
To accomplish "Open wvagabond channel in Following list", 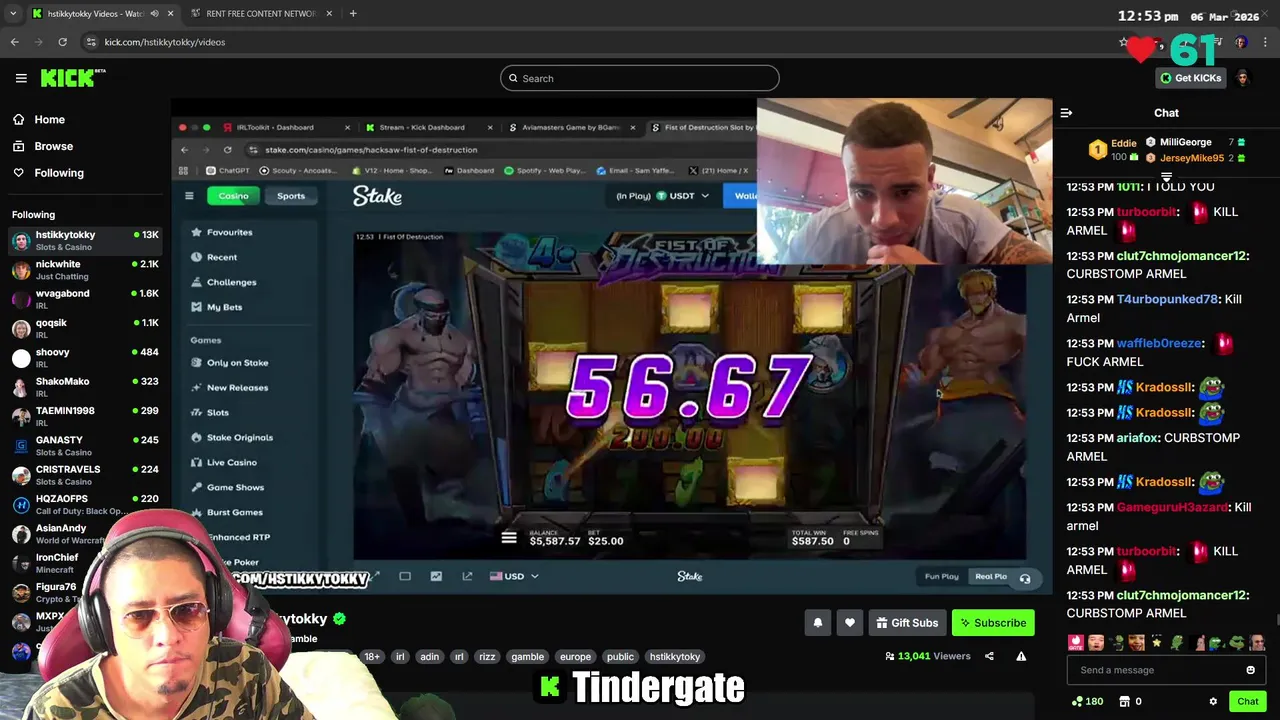I will click(x=86, y=299).
